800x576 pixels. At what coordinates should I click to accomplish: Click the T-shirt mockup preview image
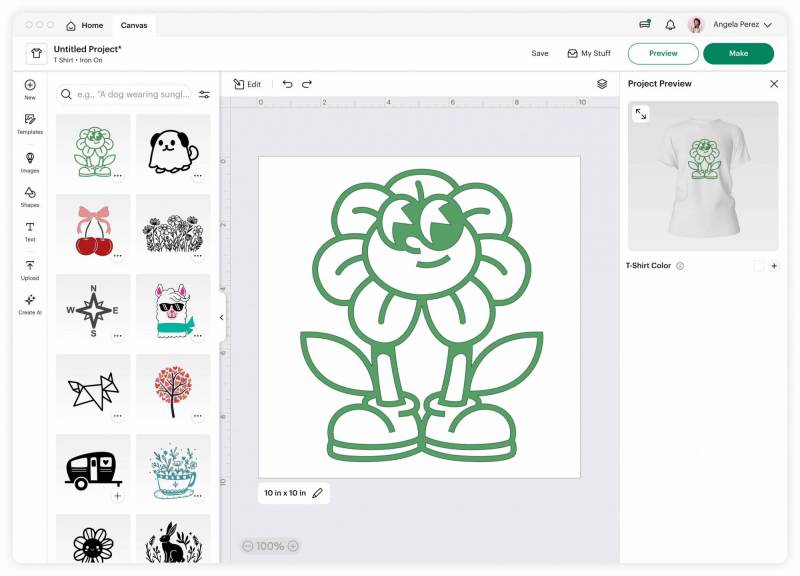tap(703, 176)
